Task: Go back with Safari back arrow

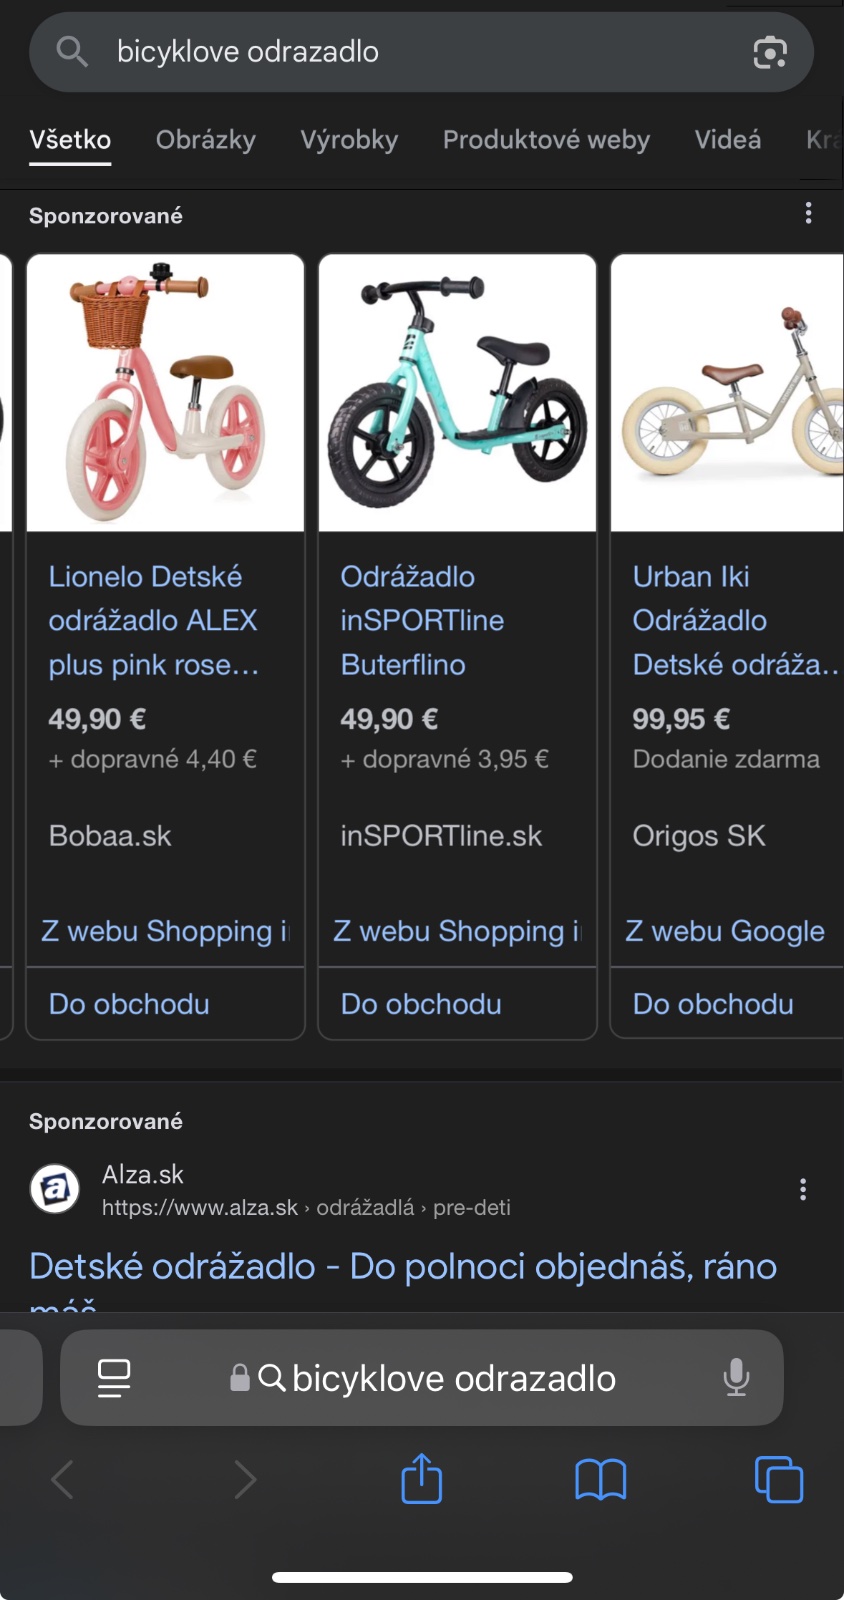Action: [x=62, y=1479]
